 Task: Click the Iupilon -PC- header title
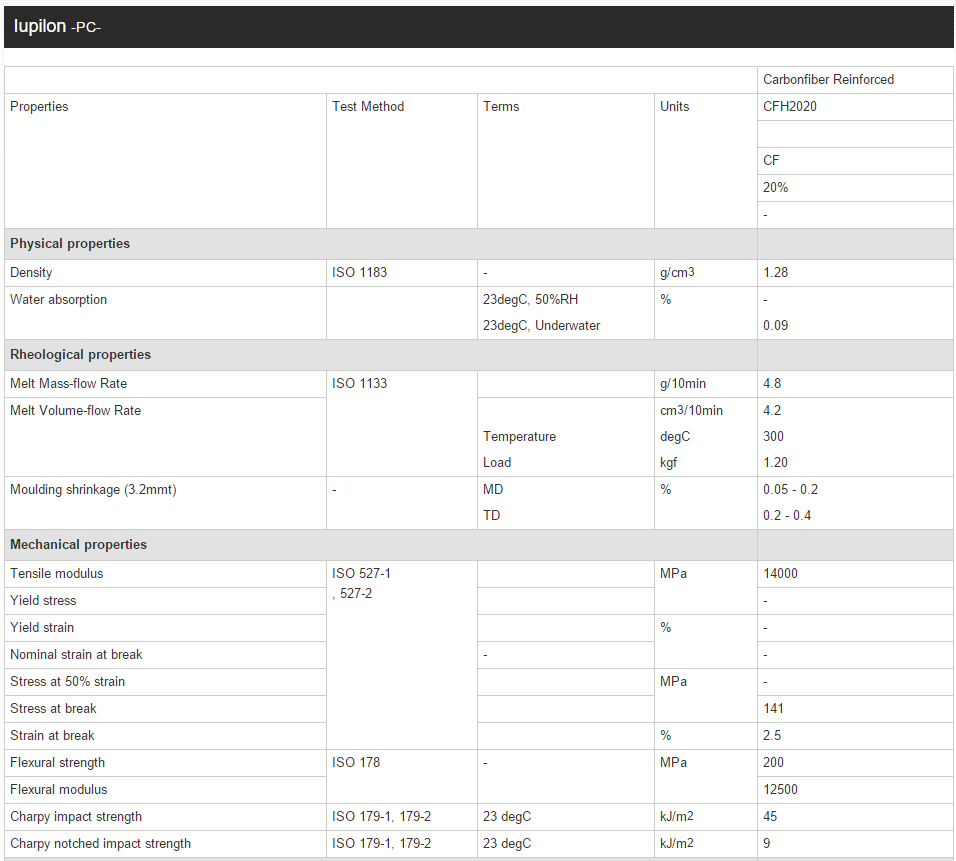(x=57, y=26)
